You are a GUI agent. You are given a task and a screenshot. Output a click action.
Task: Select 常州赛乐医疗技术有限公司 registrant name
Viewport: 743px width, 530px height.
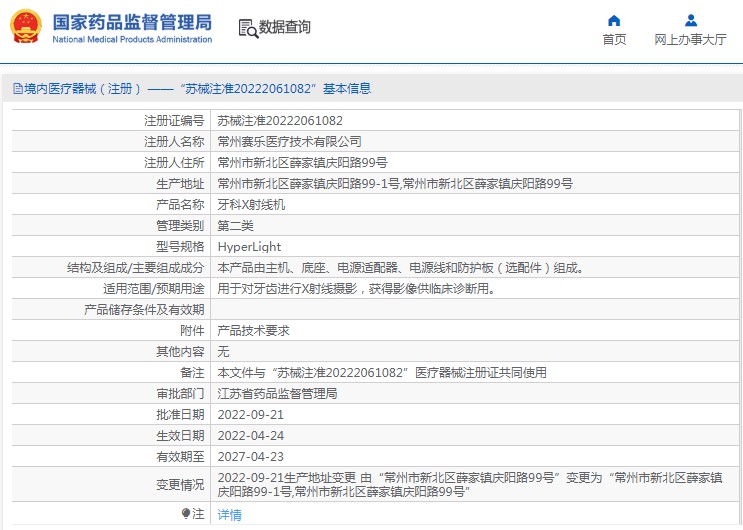pos(290,142)
